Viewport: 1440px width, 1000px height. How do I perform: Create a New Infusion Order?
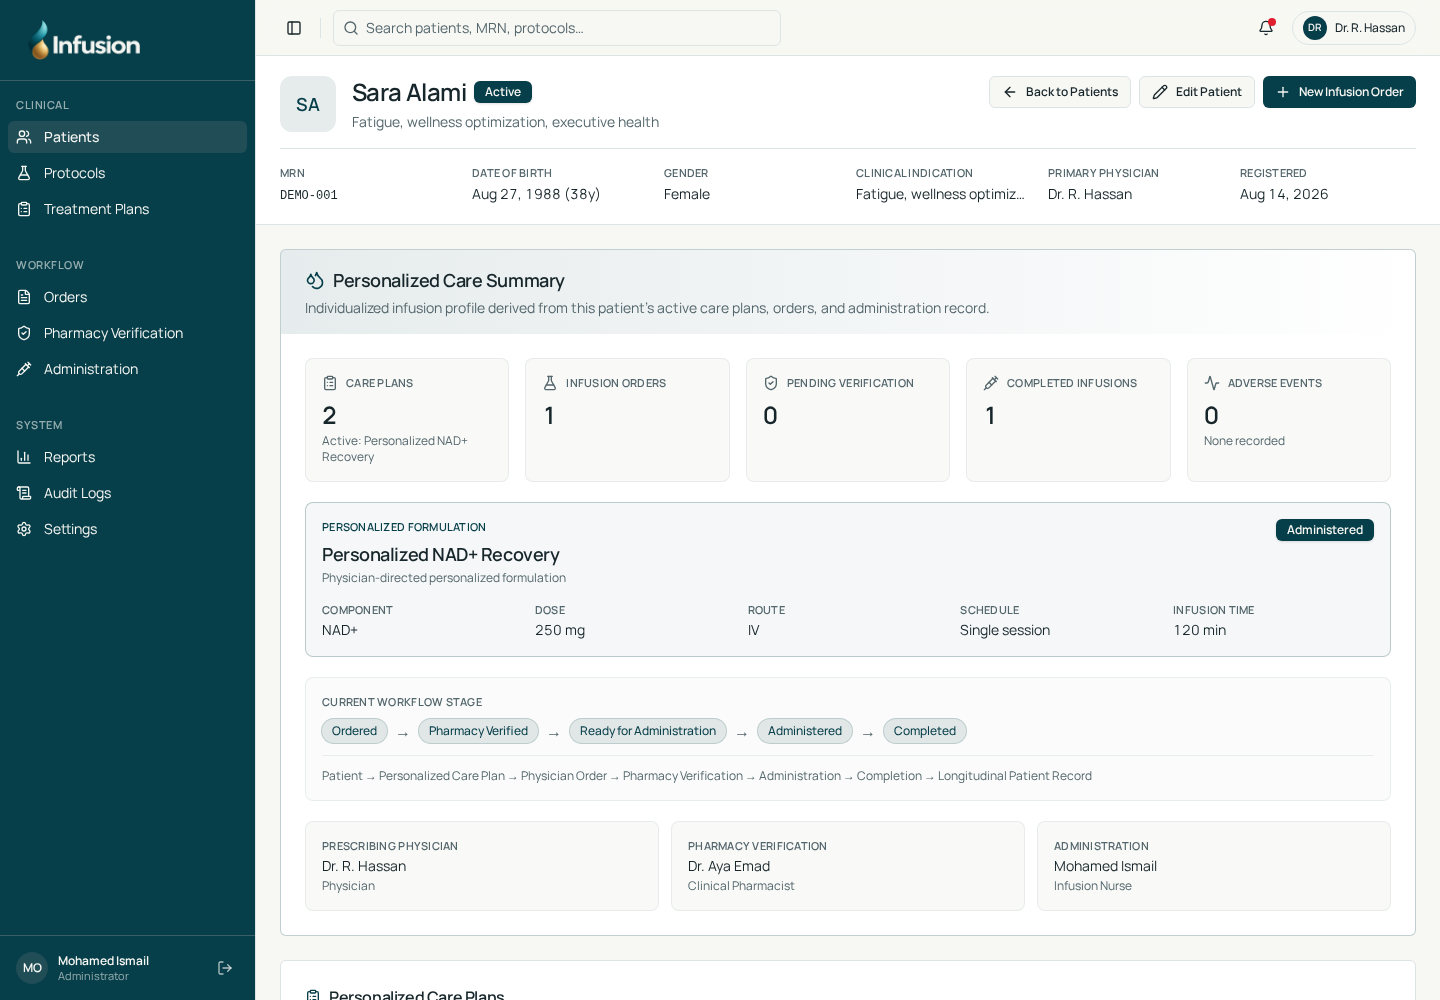(1339, 92)
